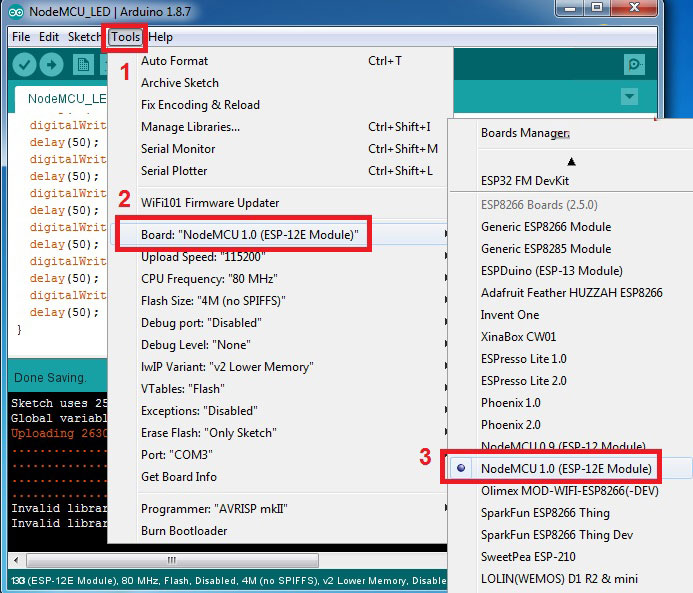Select NodeMCU 1.0 (ESP-12E Module) board
The image size is (693, 593).
tap(565, 468)
